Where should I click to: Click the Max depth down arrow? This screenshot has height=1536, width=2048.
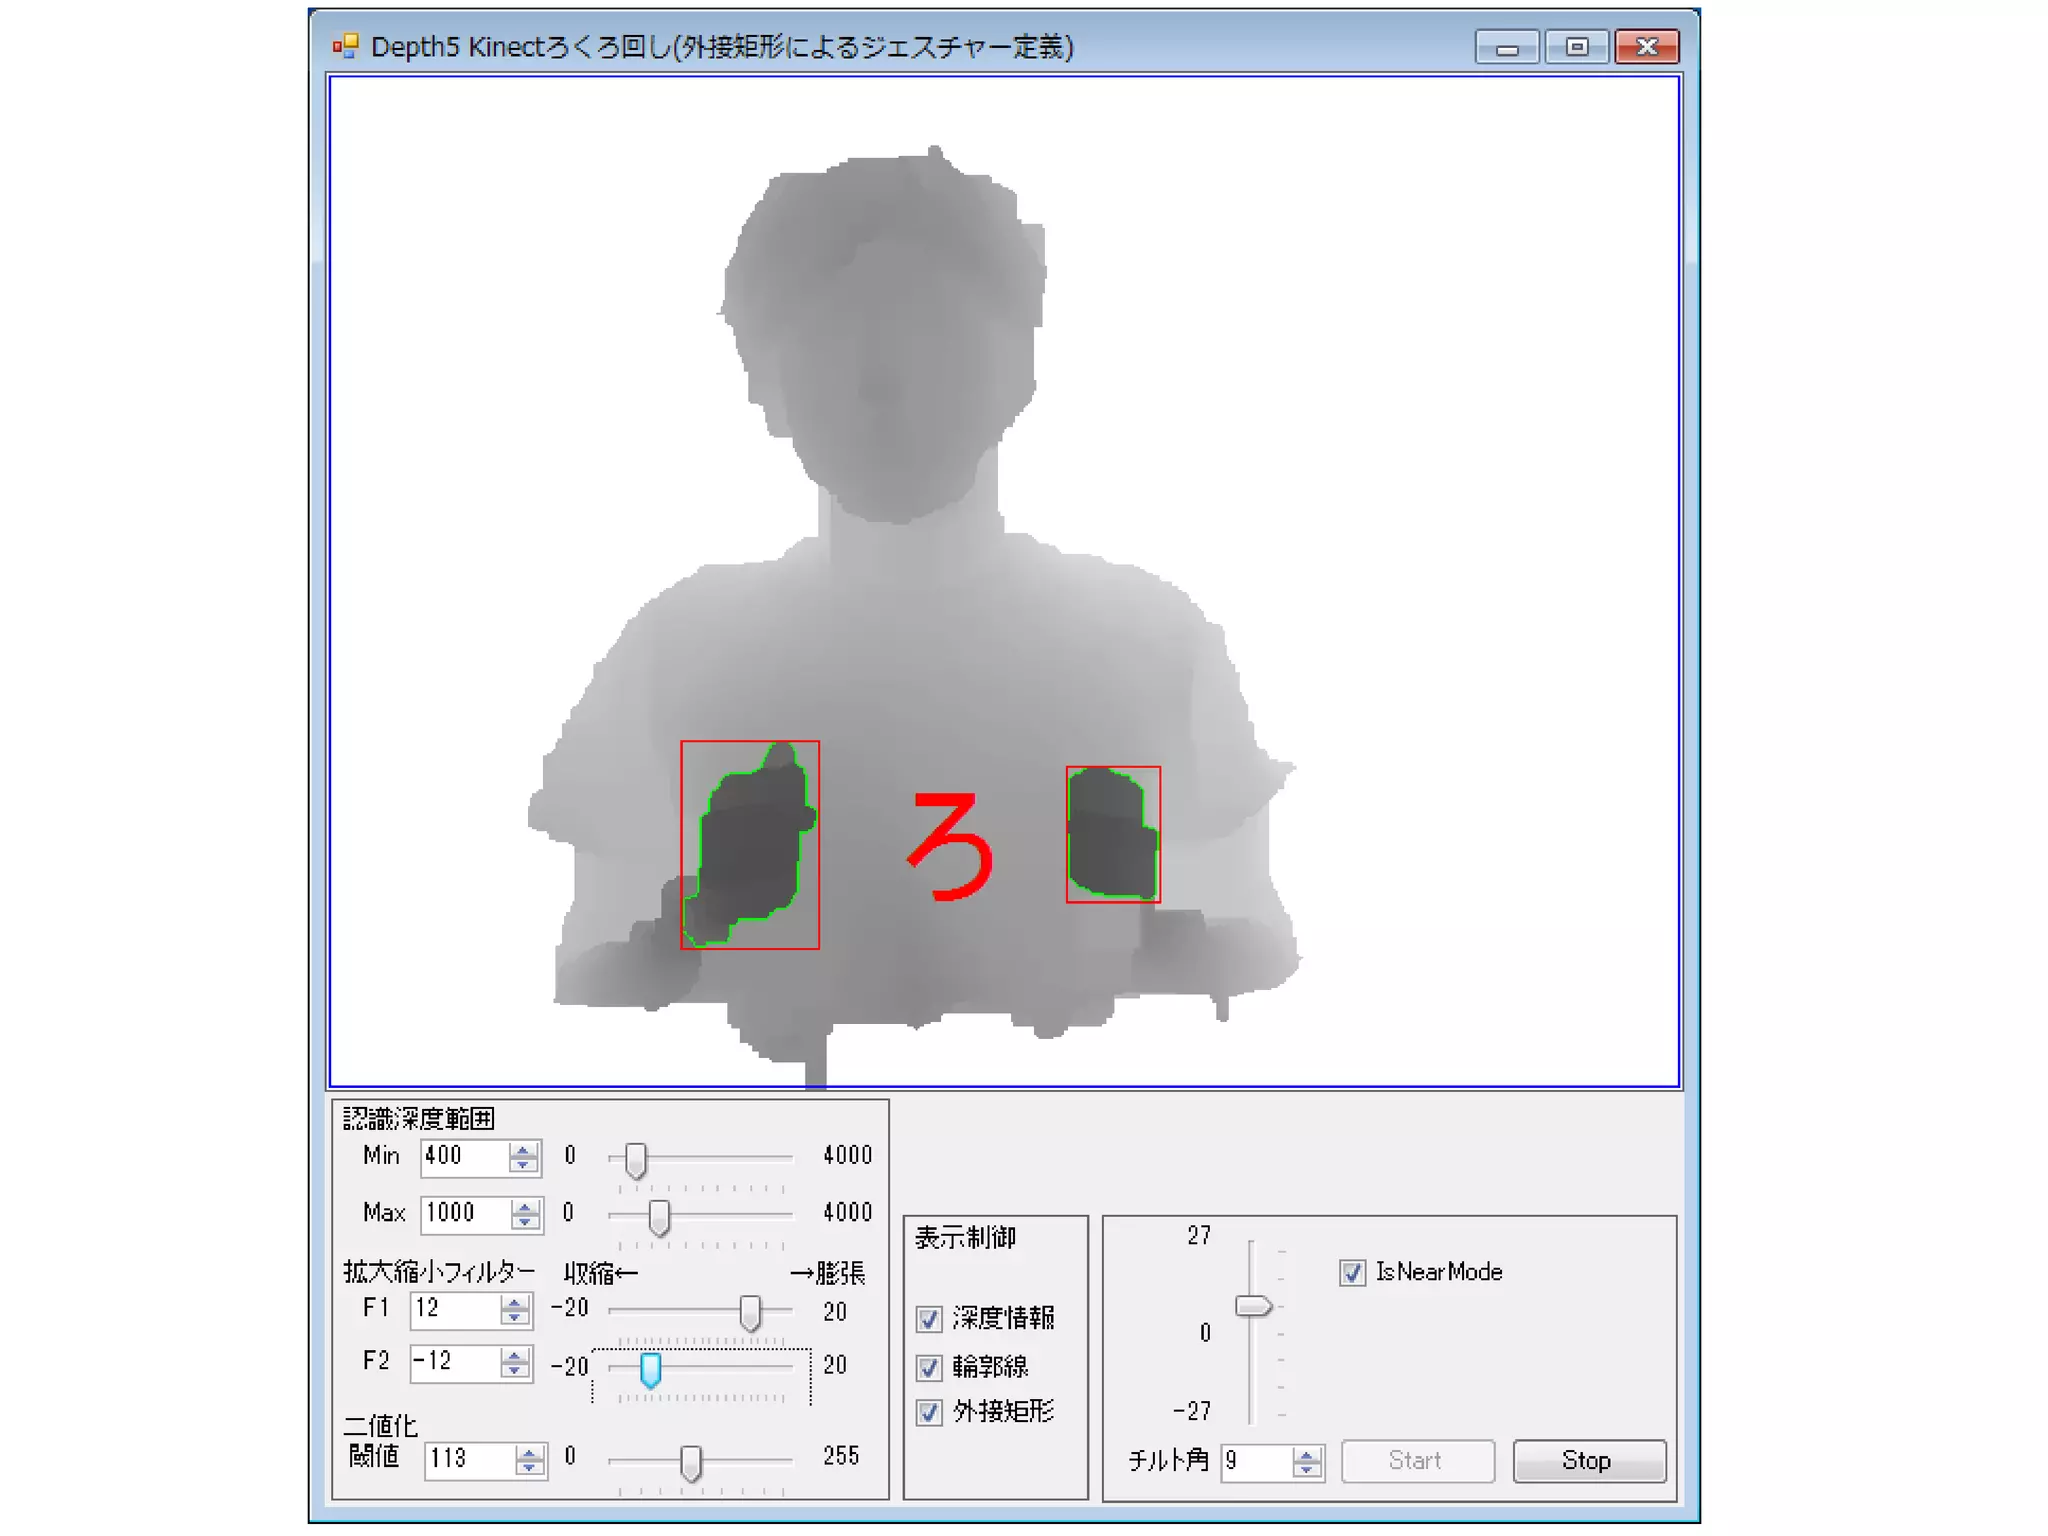pyautogui.click(x=524, y=1221)
